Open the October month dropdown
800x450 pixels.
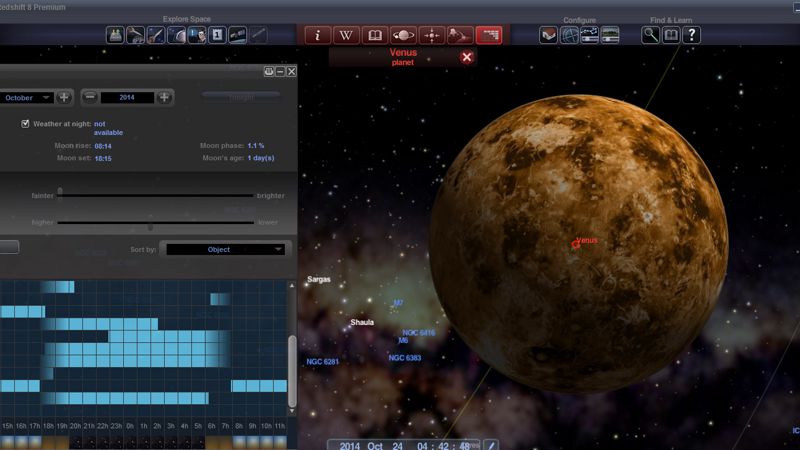pos(26,97)
